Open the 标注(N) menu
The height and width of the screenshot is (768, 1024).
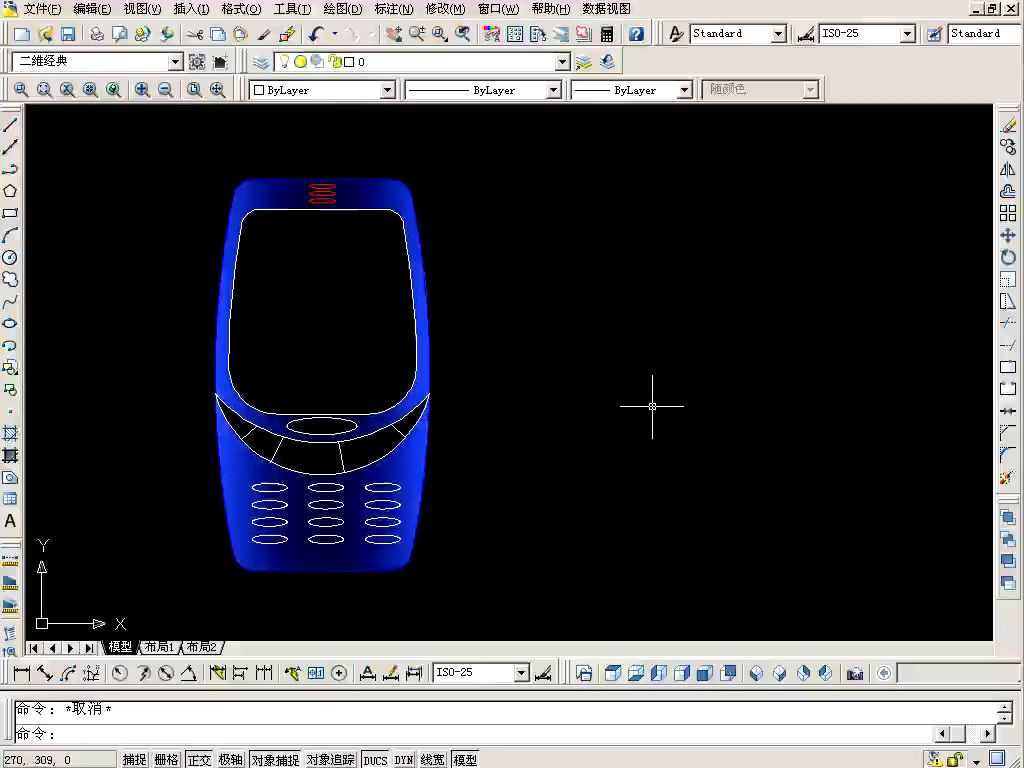pos(394,9)
